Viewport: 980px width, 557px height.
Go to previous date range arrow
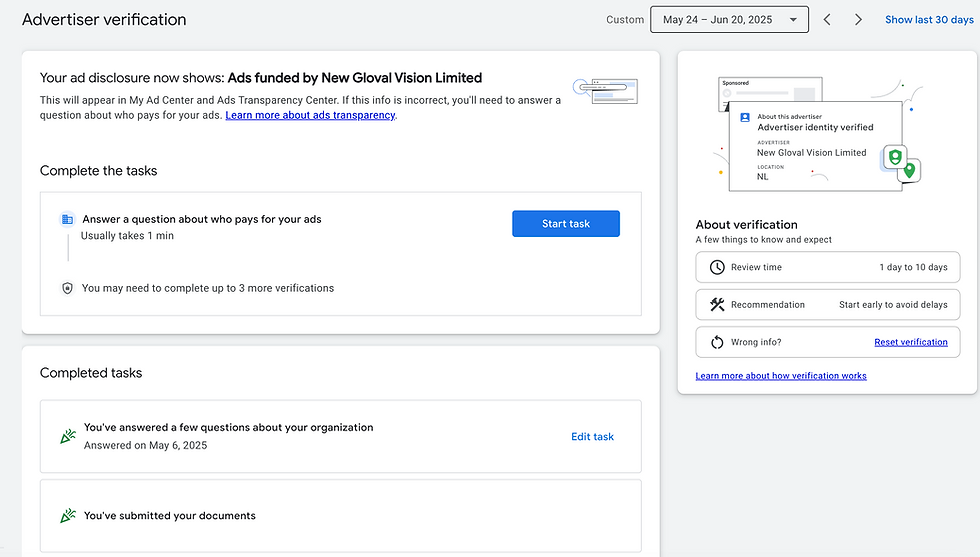(x=827, y=19)
